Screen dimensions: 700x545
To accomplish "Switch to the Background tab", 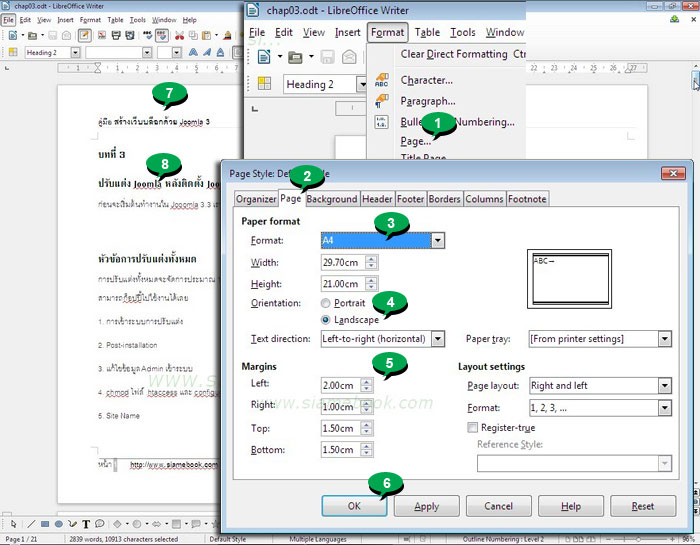I will (332, 199).
